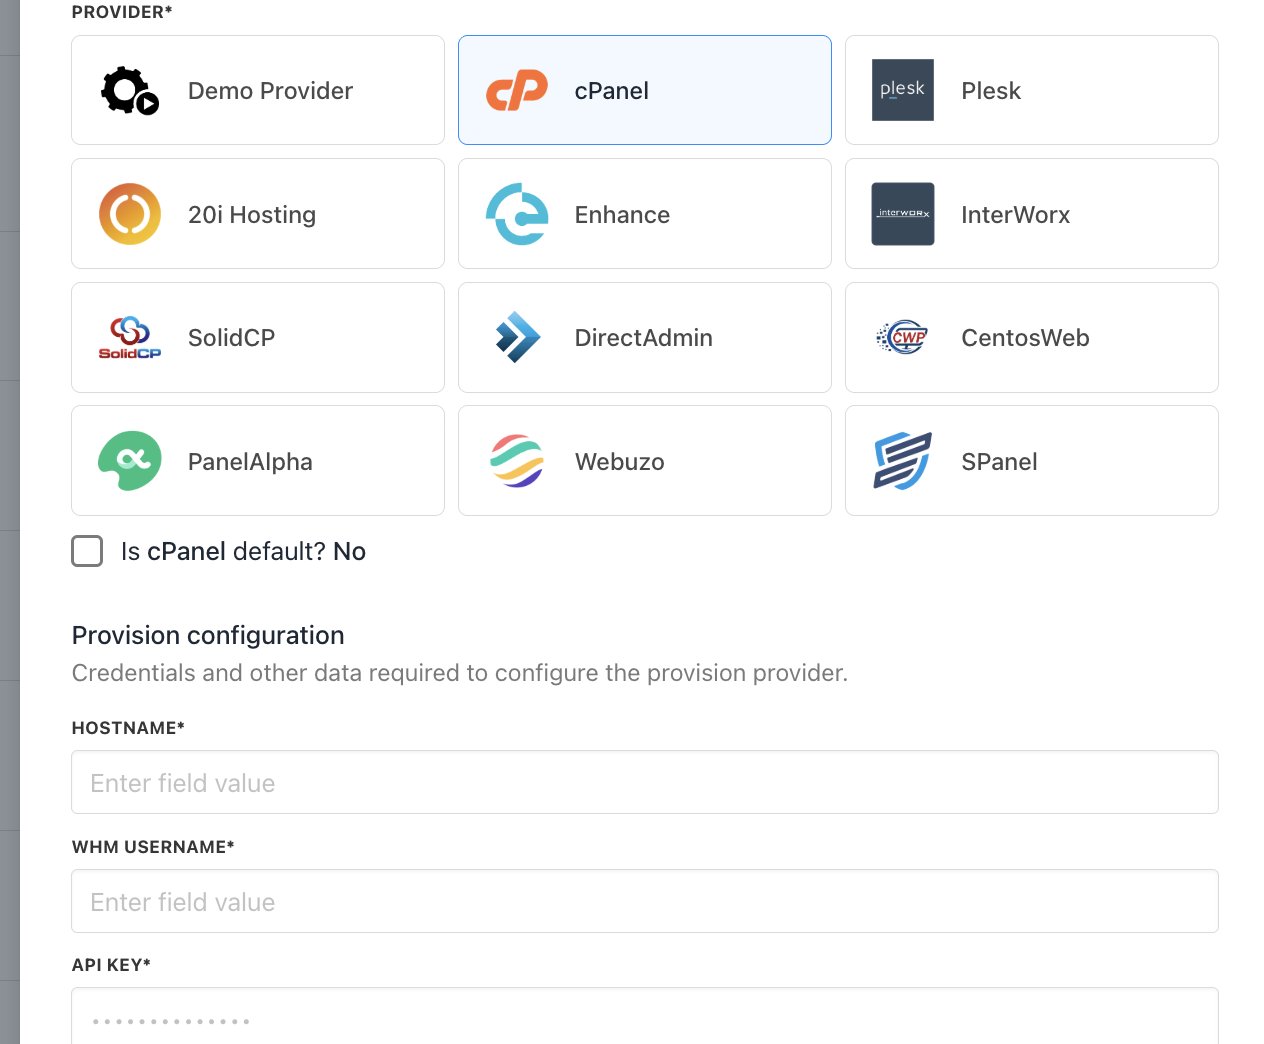Click the WHM USERNAME* field label
Screen dimensions: 1264x1044
(153, 847)
